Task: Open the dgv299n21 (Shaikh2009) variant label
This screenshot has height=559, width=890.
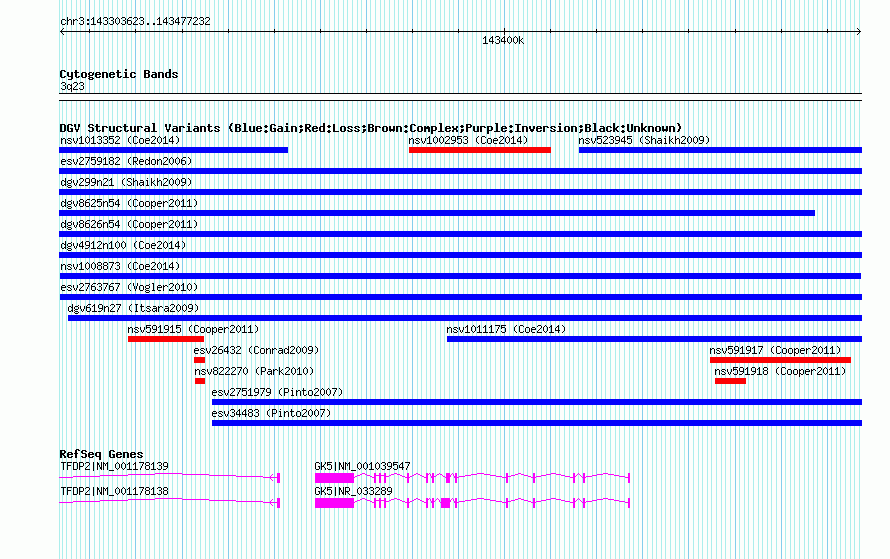Action: (126, 182)
